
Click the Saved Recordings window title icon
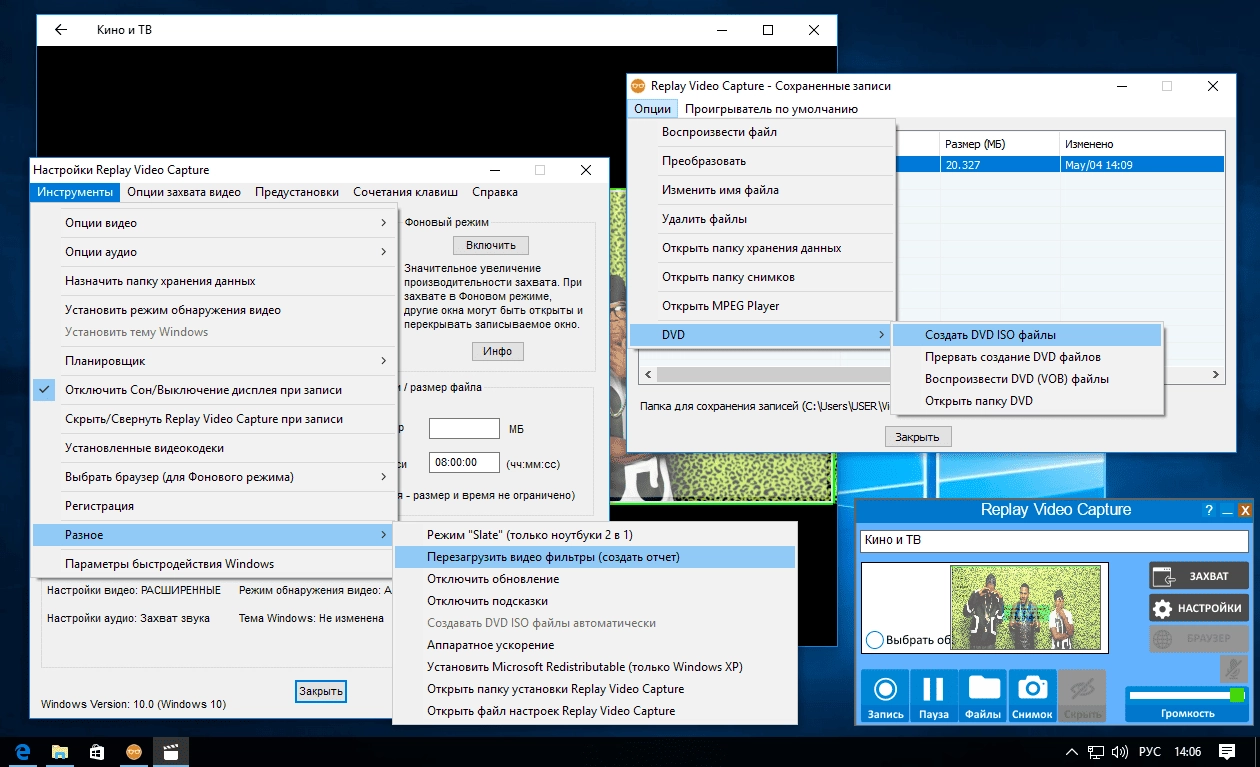coord(638,86)
